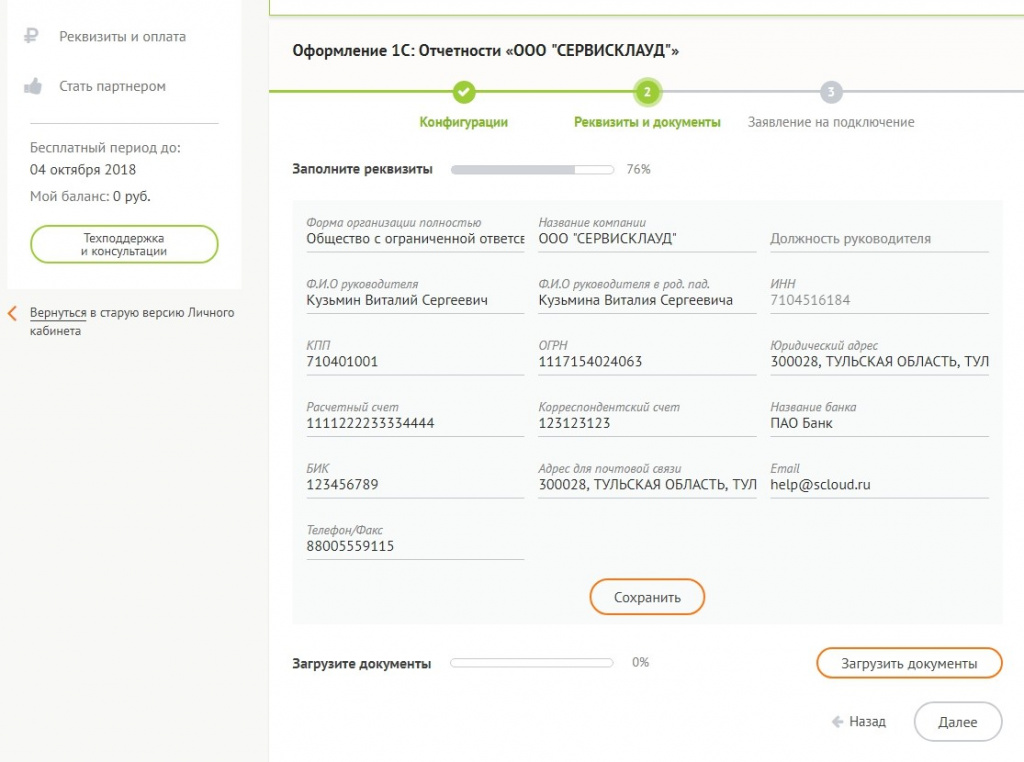This screenshot has width=1024, height=762.
Task: Click the ruble icon beside Реквизиты и оплата
Action: (31, 36)
